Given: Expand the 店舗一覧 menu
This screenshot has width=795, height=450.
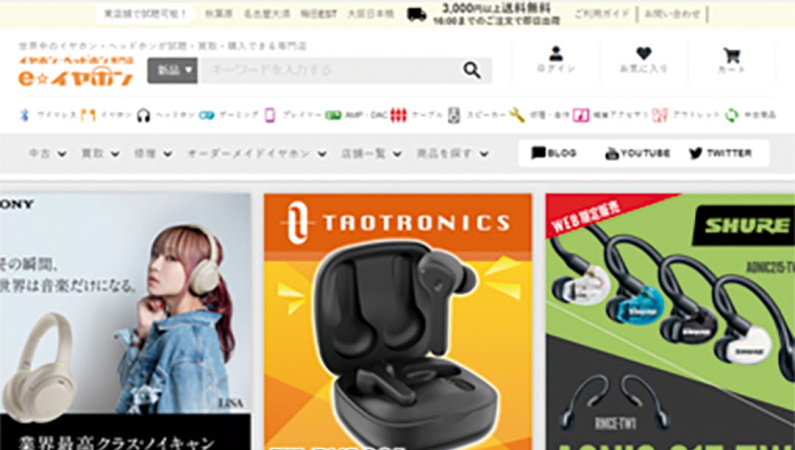Looking at the screenshot, I should (371, 153).
